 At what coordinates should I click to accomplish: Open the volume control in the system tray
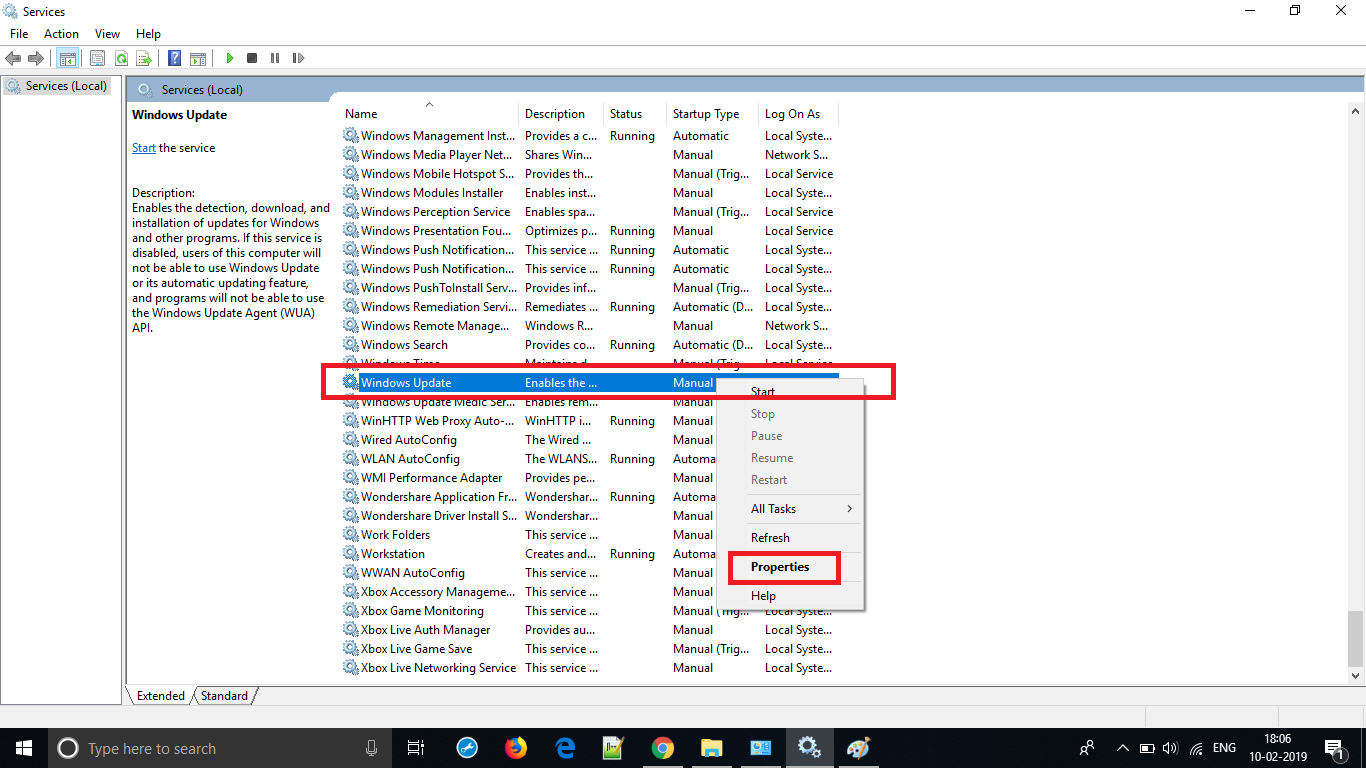[1171, 748]
